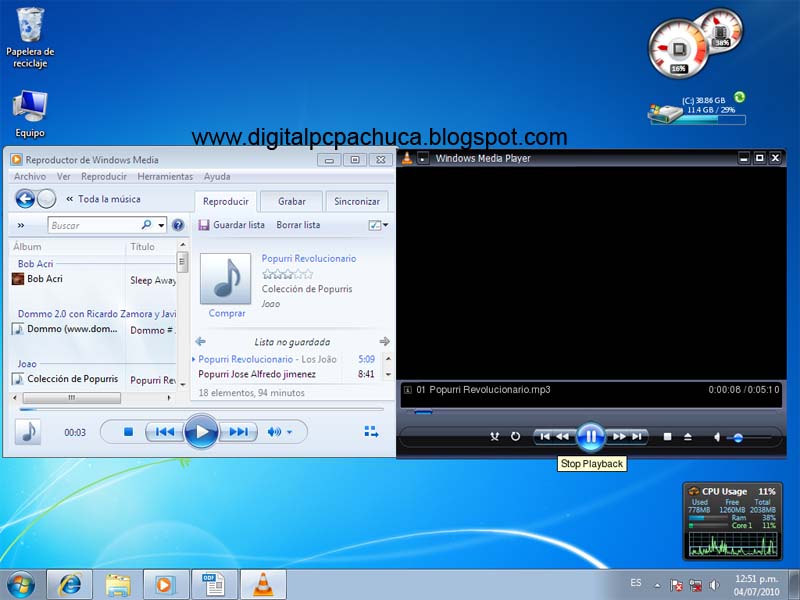Image resolution: width=800 pixels, height=600 pixels.
Task: Open the Herramientas menu
Action: [165, 177]
